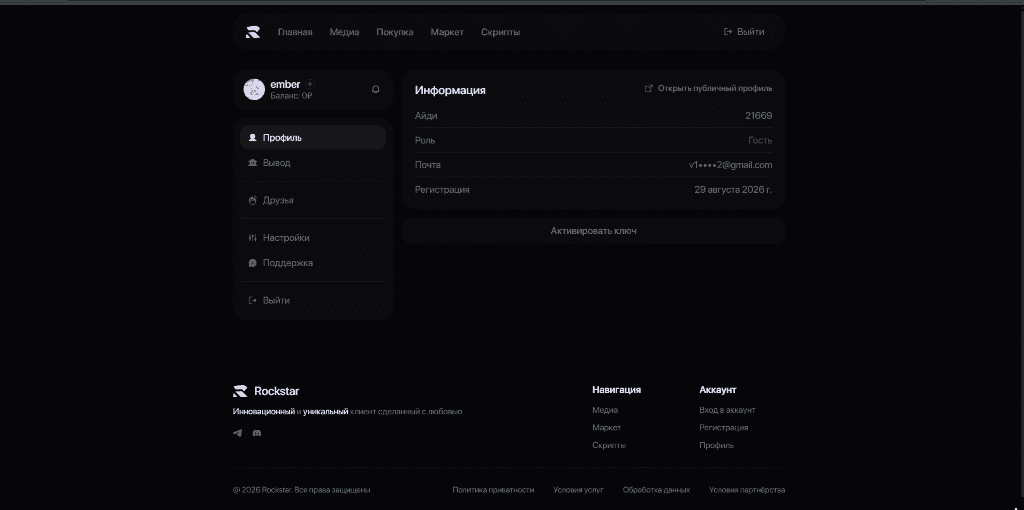1024x510 pixels.
Task: Open the Главная page
Action: click(x=295, y=32)
